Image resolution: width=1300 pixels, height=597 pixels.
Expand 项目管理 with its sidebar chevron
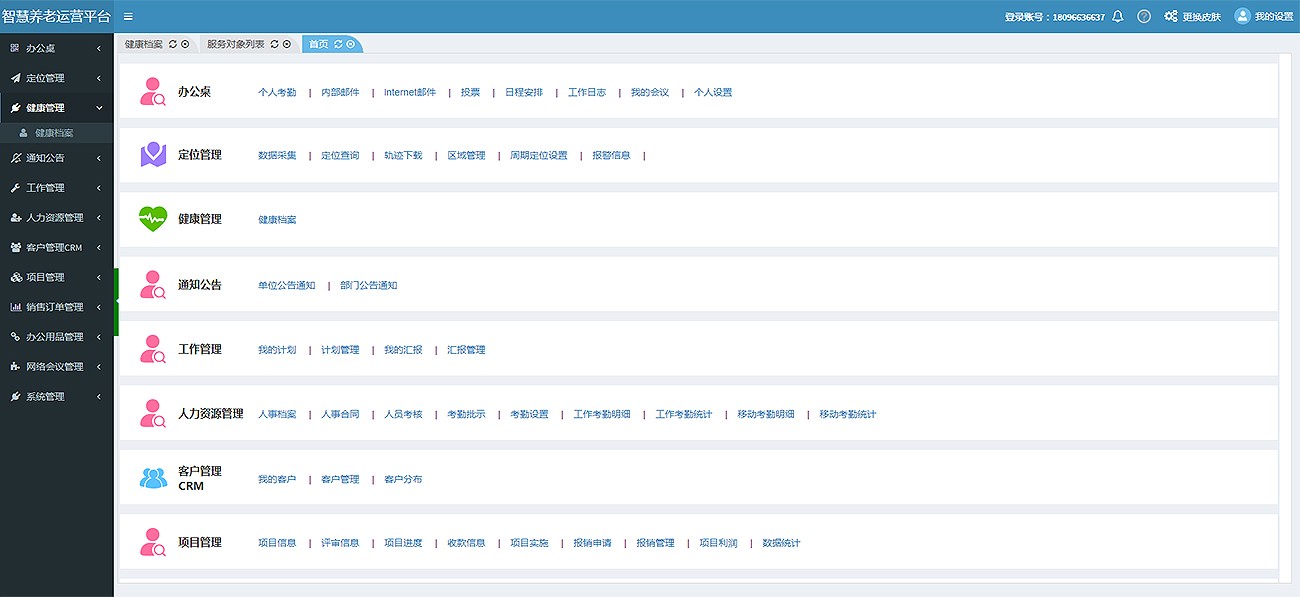pyautogui.click(x=99, y=277)
